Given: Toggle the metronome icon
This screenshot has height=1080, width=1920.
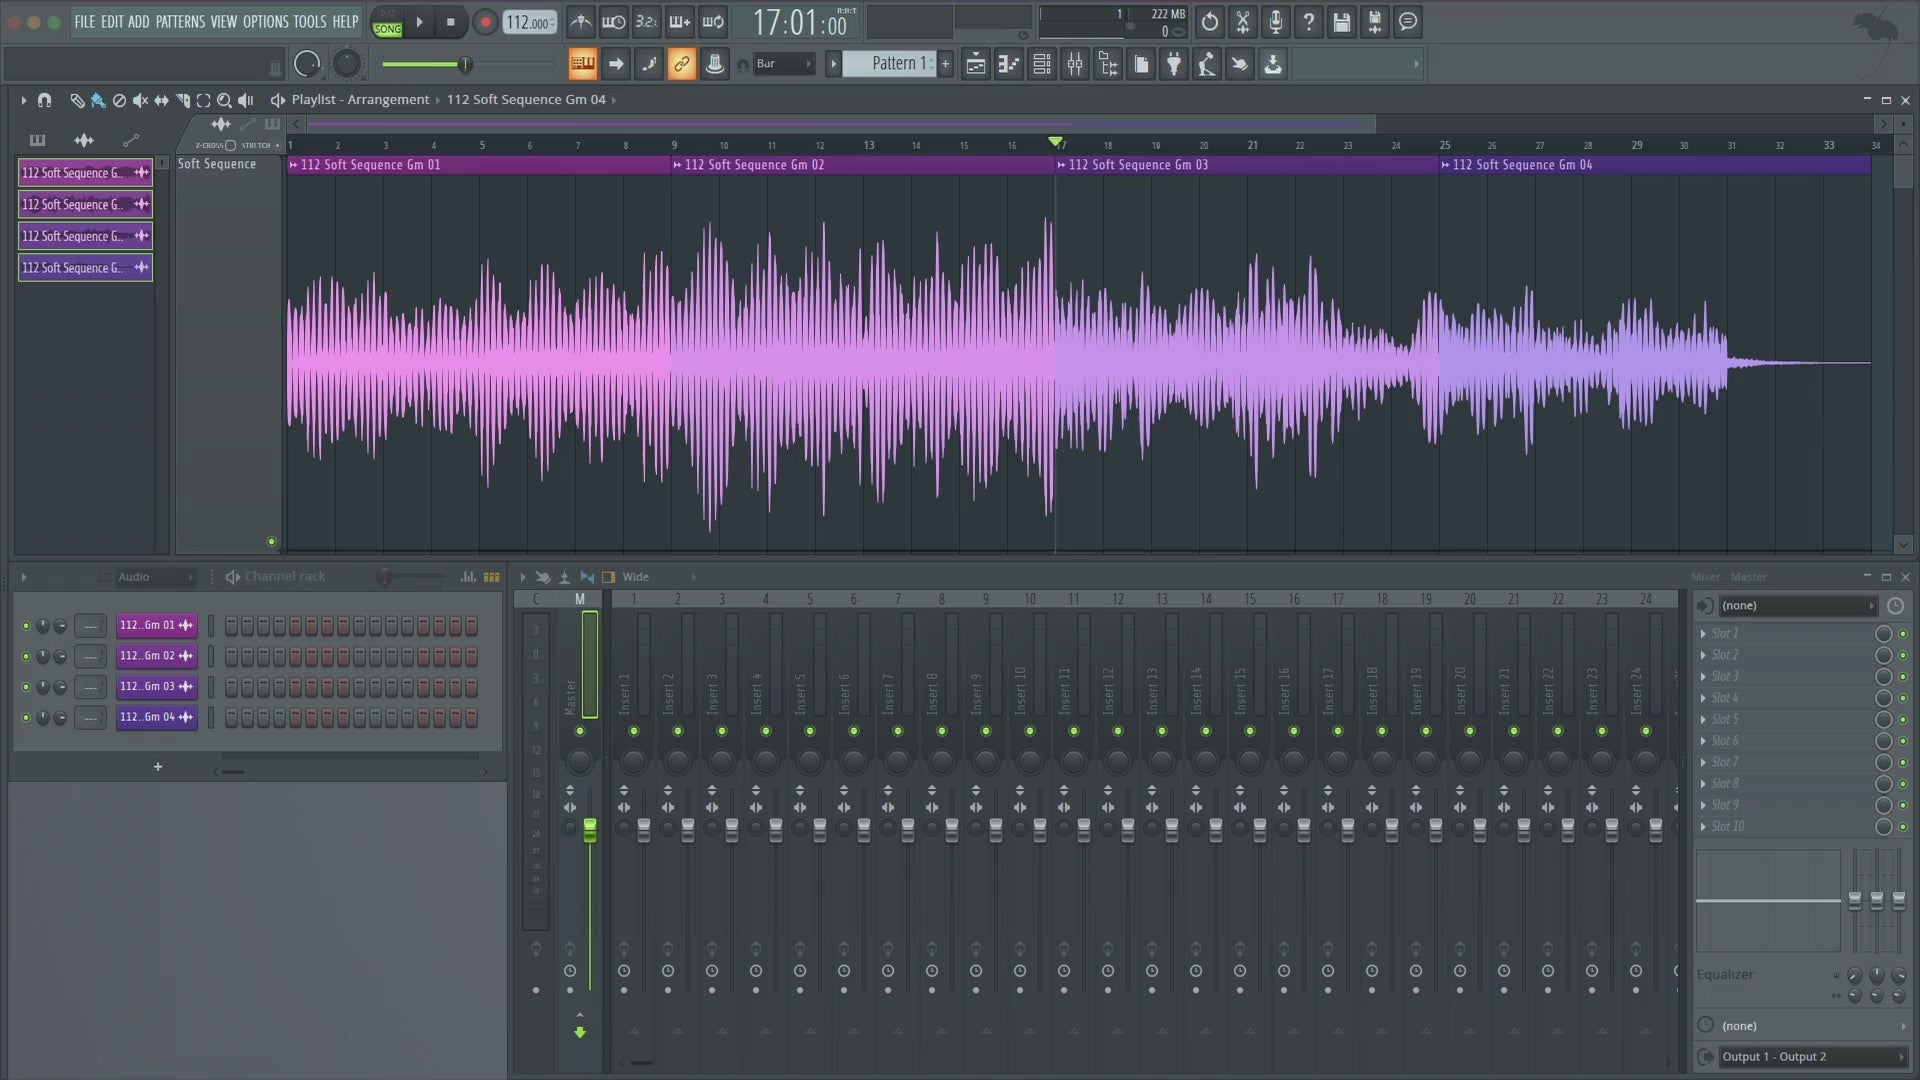Looking at the screenshot, I should tap(580, 21).
